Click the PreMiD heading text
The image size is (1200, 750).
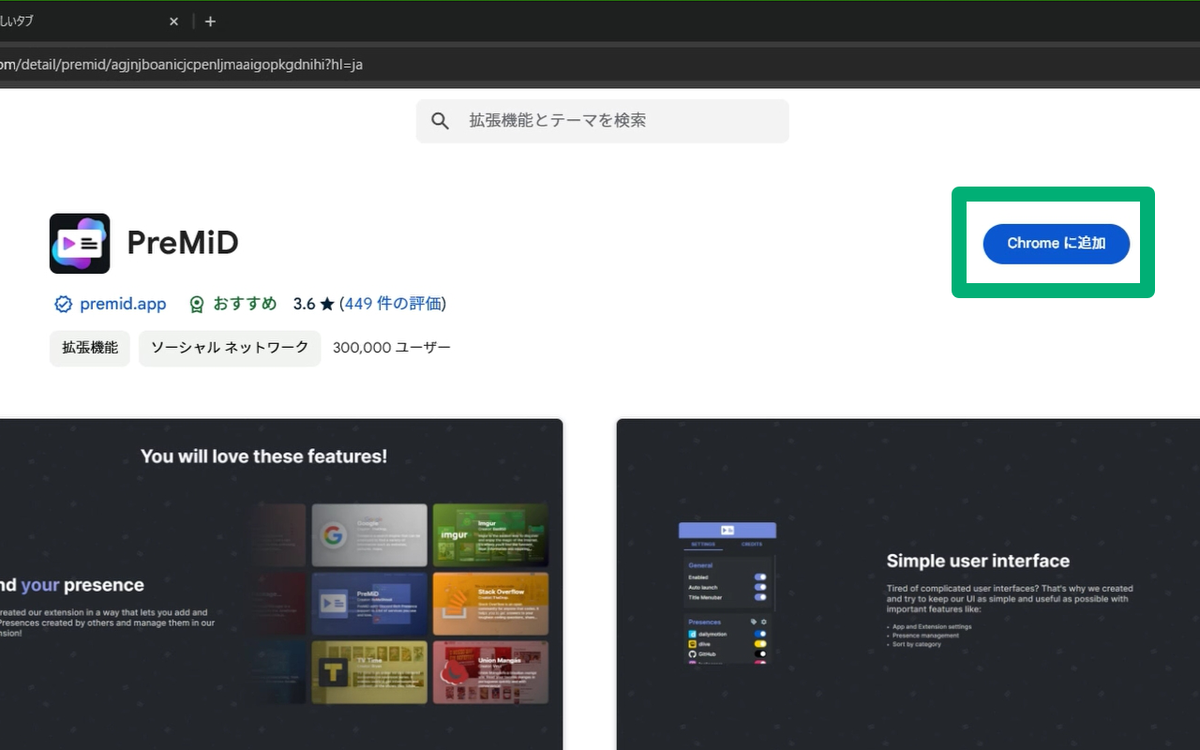(x=183, y=243)
